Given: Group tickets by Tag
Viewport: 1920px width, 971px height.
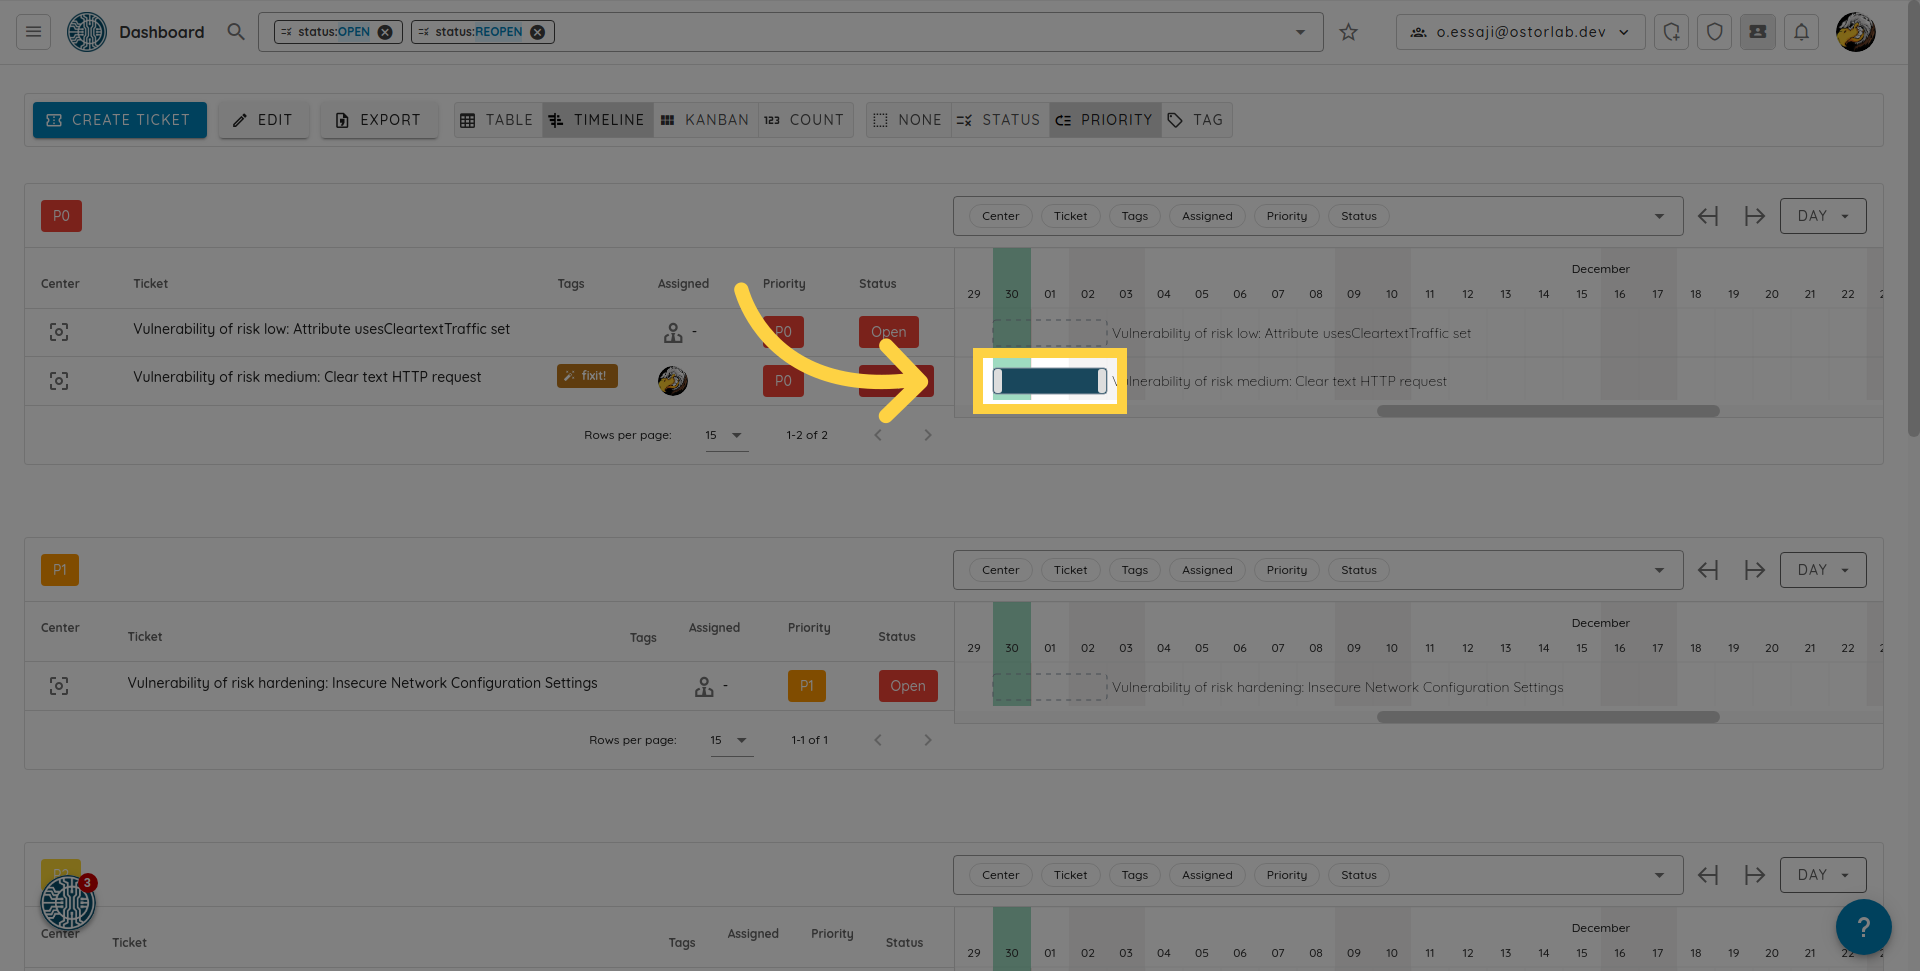Looking at the screenshot, I should pyautogui.click(x=1196, y=120).
